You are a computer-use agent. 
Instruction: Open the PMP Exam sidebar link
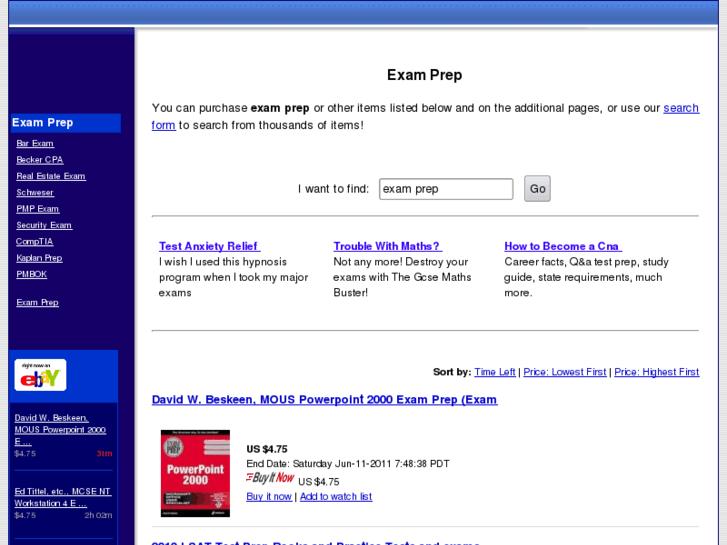(38, 209)
